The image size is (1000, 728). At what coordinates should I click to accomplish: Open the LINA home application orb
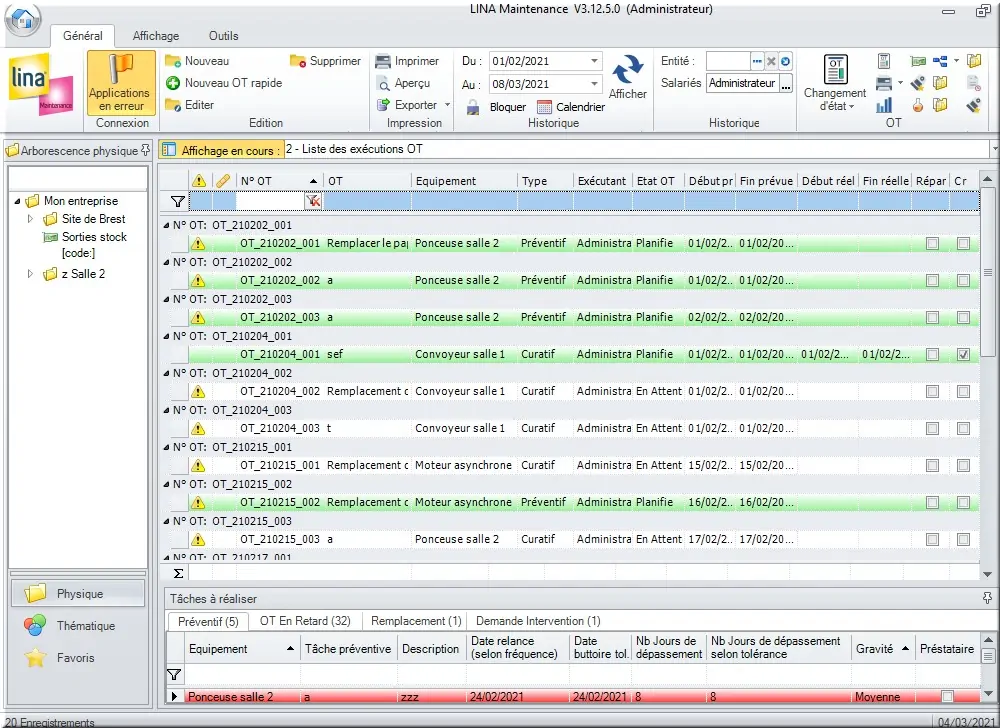click(23, 20)
